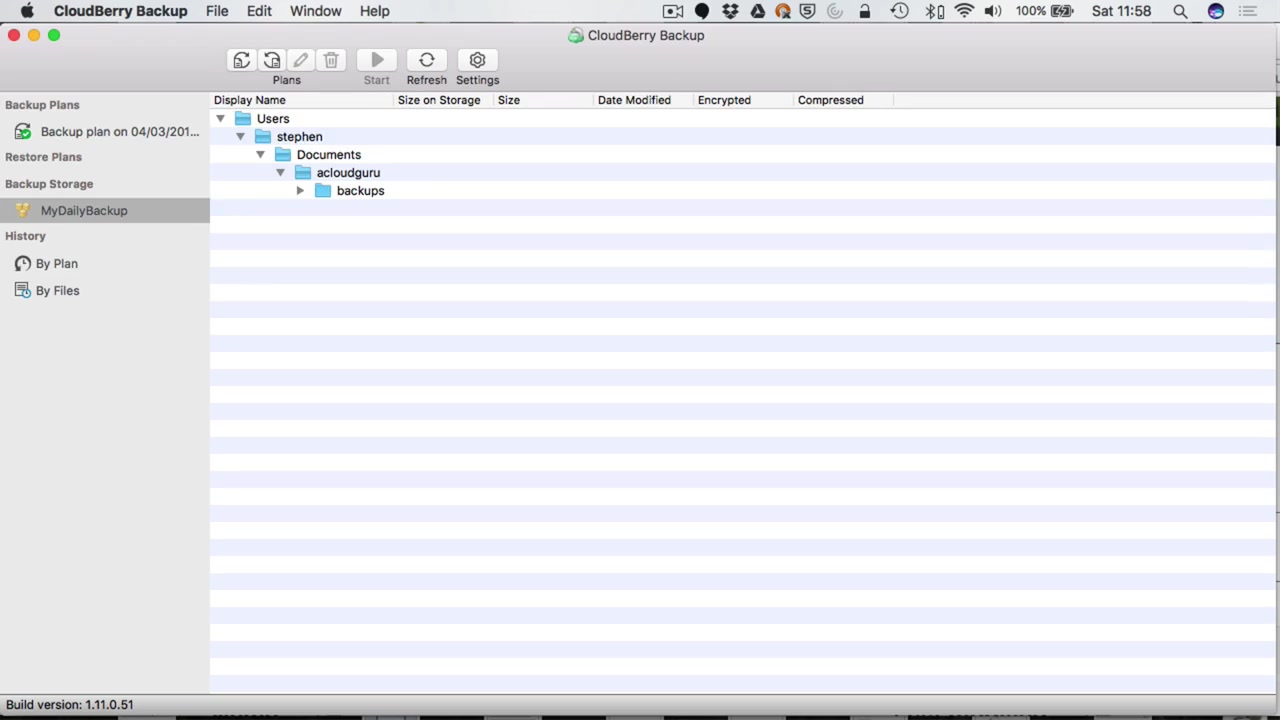
Task: Select the Documents folder icon
Action: pyautogui.click(x=283, y=155)
